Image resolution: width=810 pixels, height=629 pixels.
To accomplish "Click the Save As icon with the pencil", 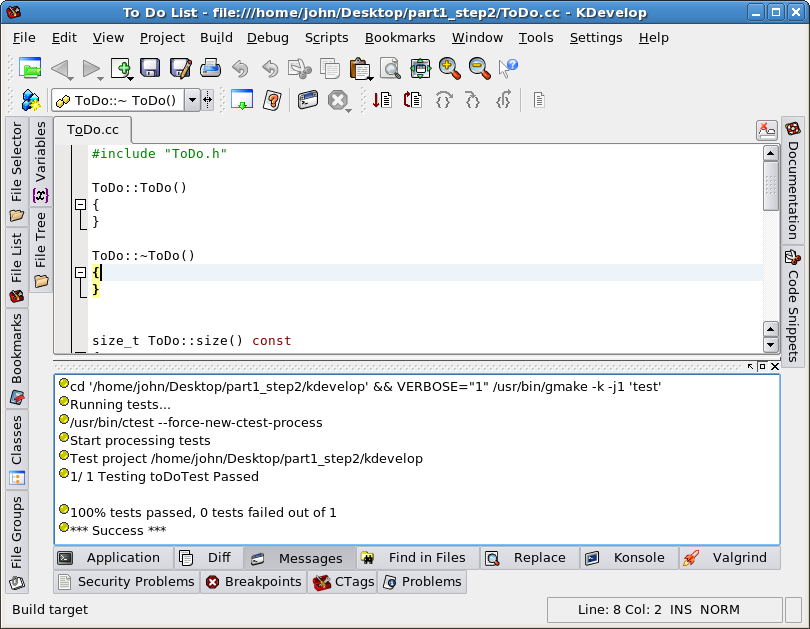I will point(180,68).
